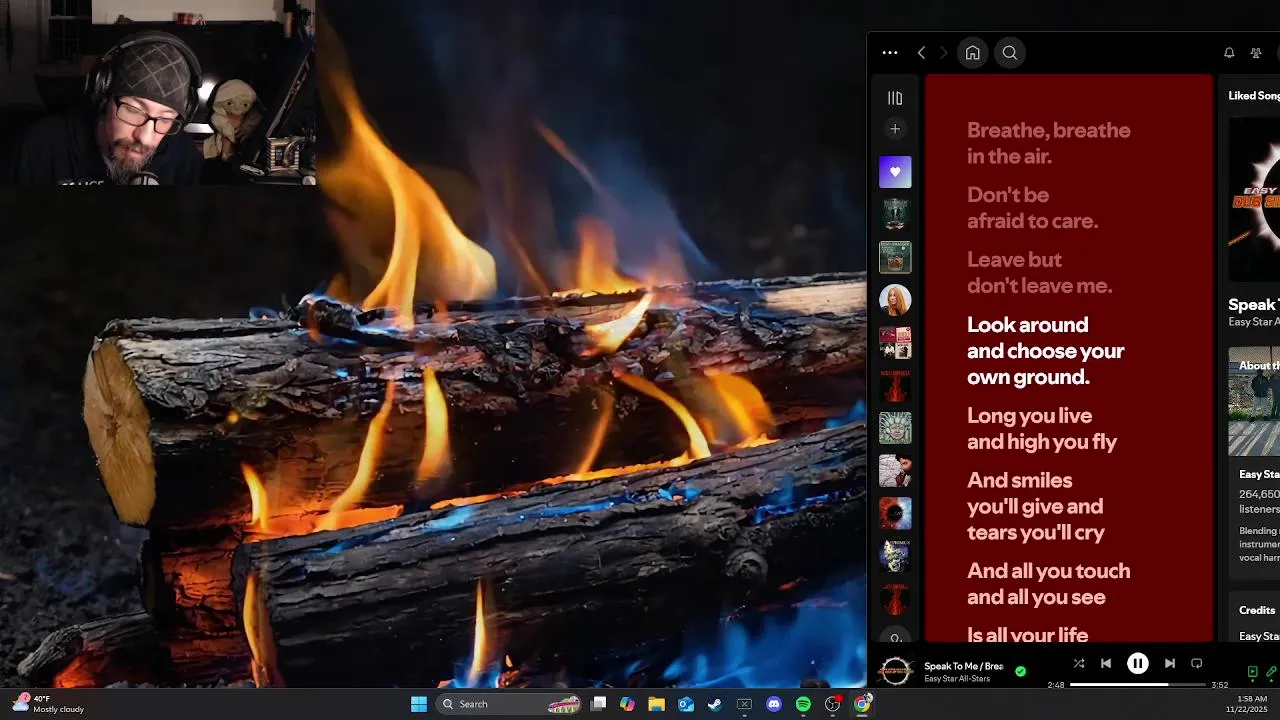Open Spotify notifications bell
The image size is (1280, 720).
coord(1229,53)
